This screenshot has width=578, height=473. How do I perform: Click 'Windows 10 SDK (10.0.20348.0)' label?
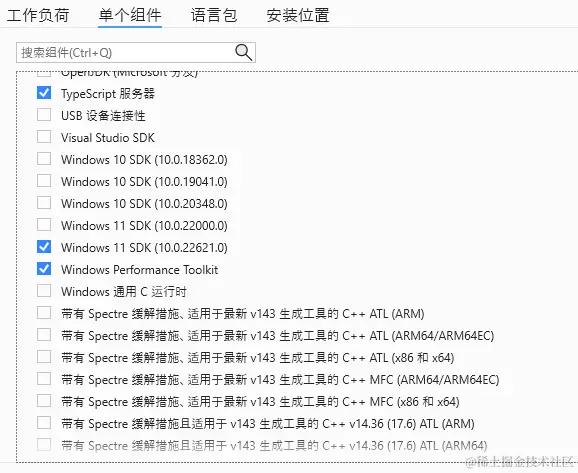[144, 204]
